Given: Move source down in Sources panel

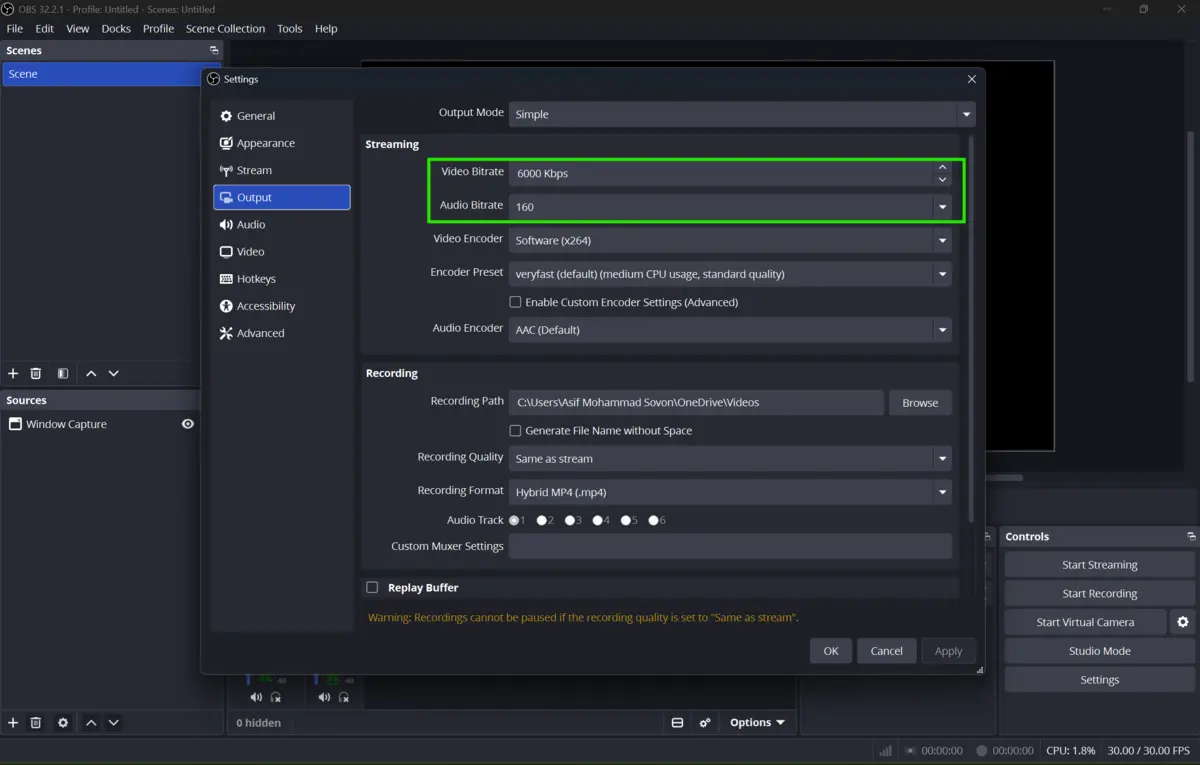Looking at the screenshot, I should (114, 722).
